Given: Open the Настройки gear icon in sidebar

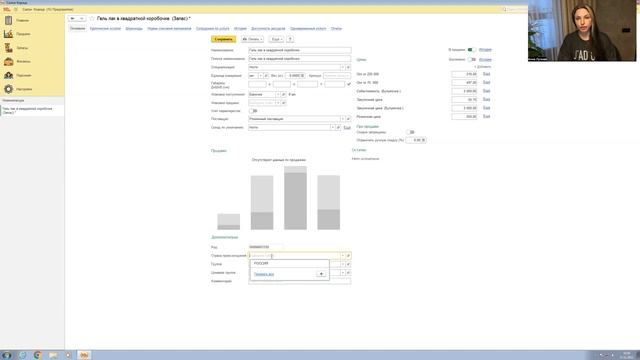Looking at the screenshot, I should tap(9, 89).
